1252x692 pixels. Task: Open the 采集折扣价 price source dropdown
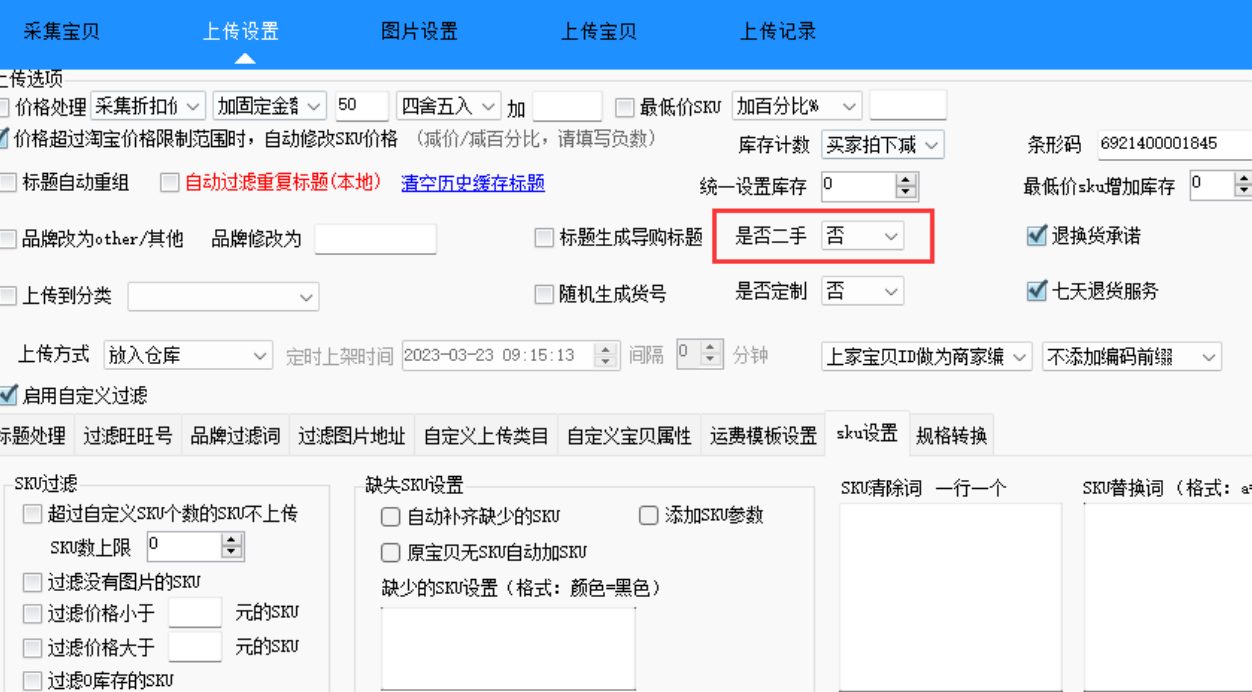click(x=148, y=106)
